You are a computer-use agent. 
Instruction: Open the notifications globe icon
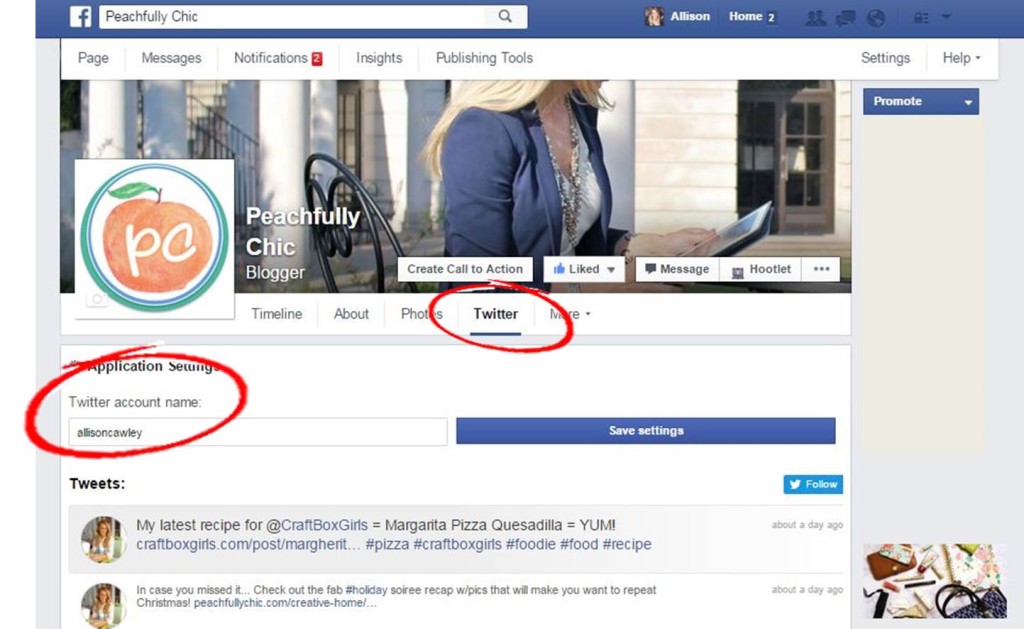click(x=876, y=17)
